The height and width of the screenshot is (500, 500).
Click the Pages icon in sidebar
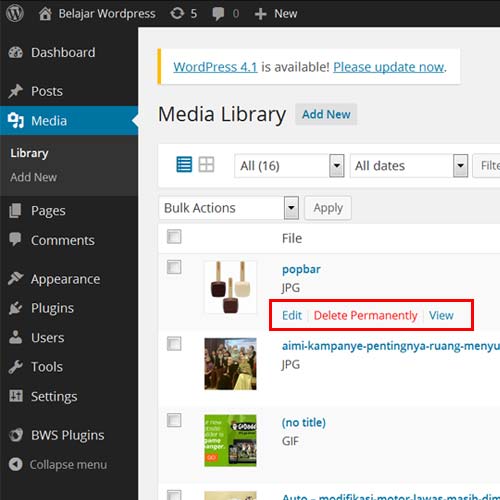point(15,211)
